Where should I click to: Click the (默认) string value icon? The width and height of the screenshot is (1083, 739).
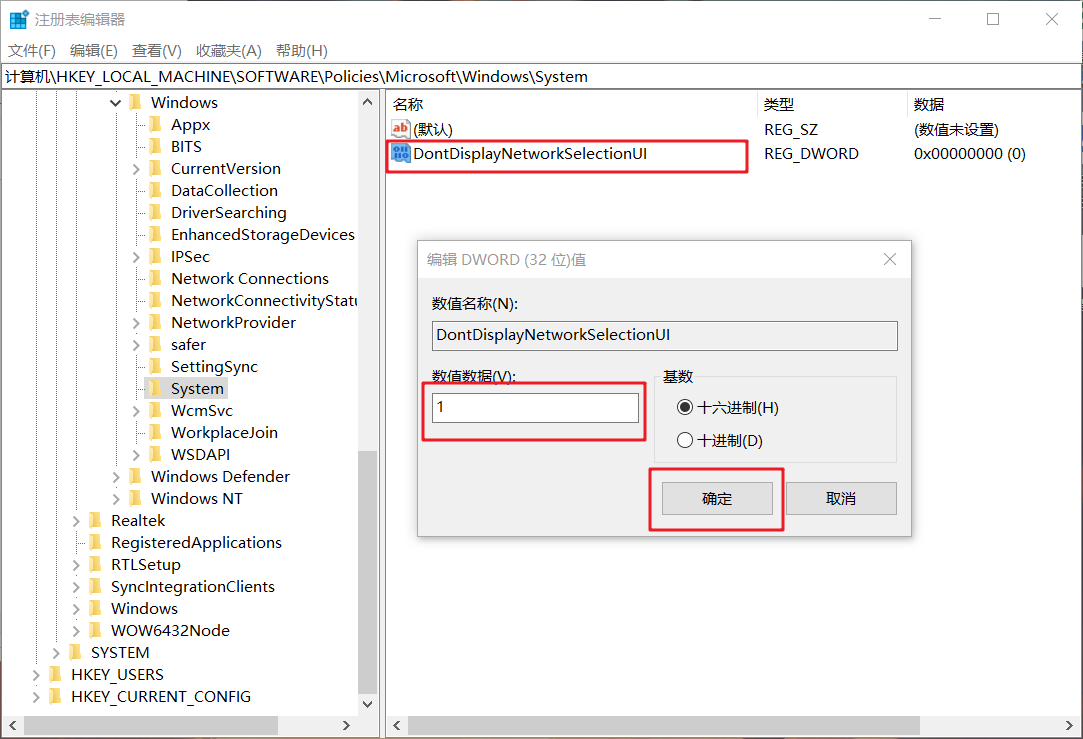point(401,129)
